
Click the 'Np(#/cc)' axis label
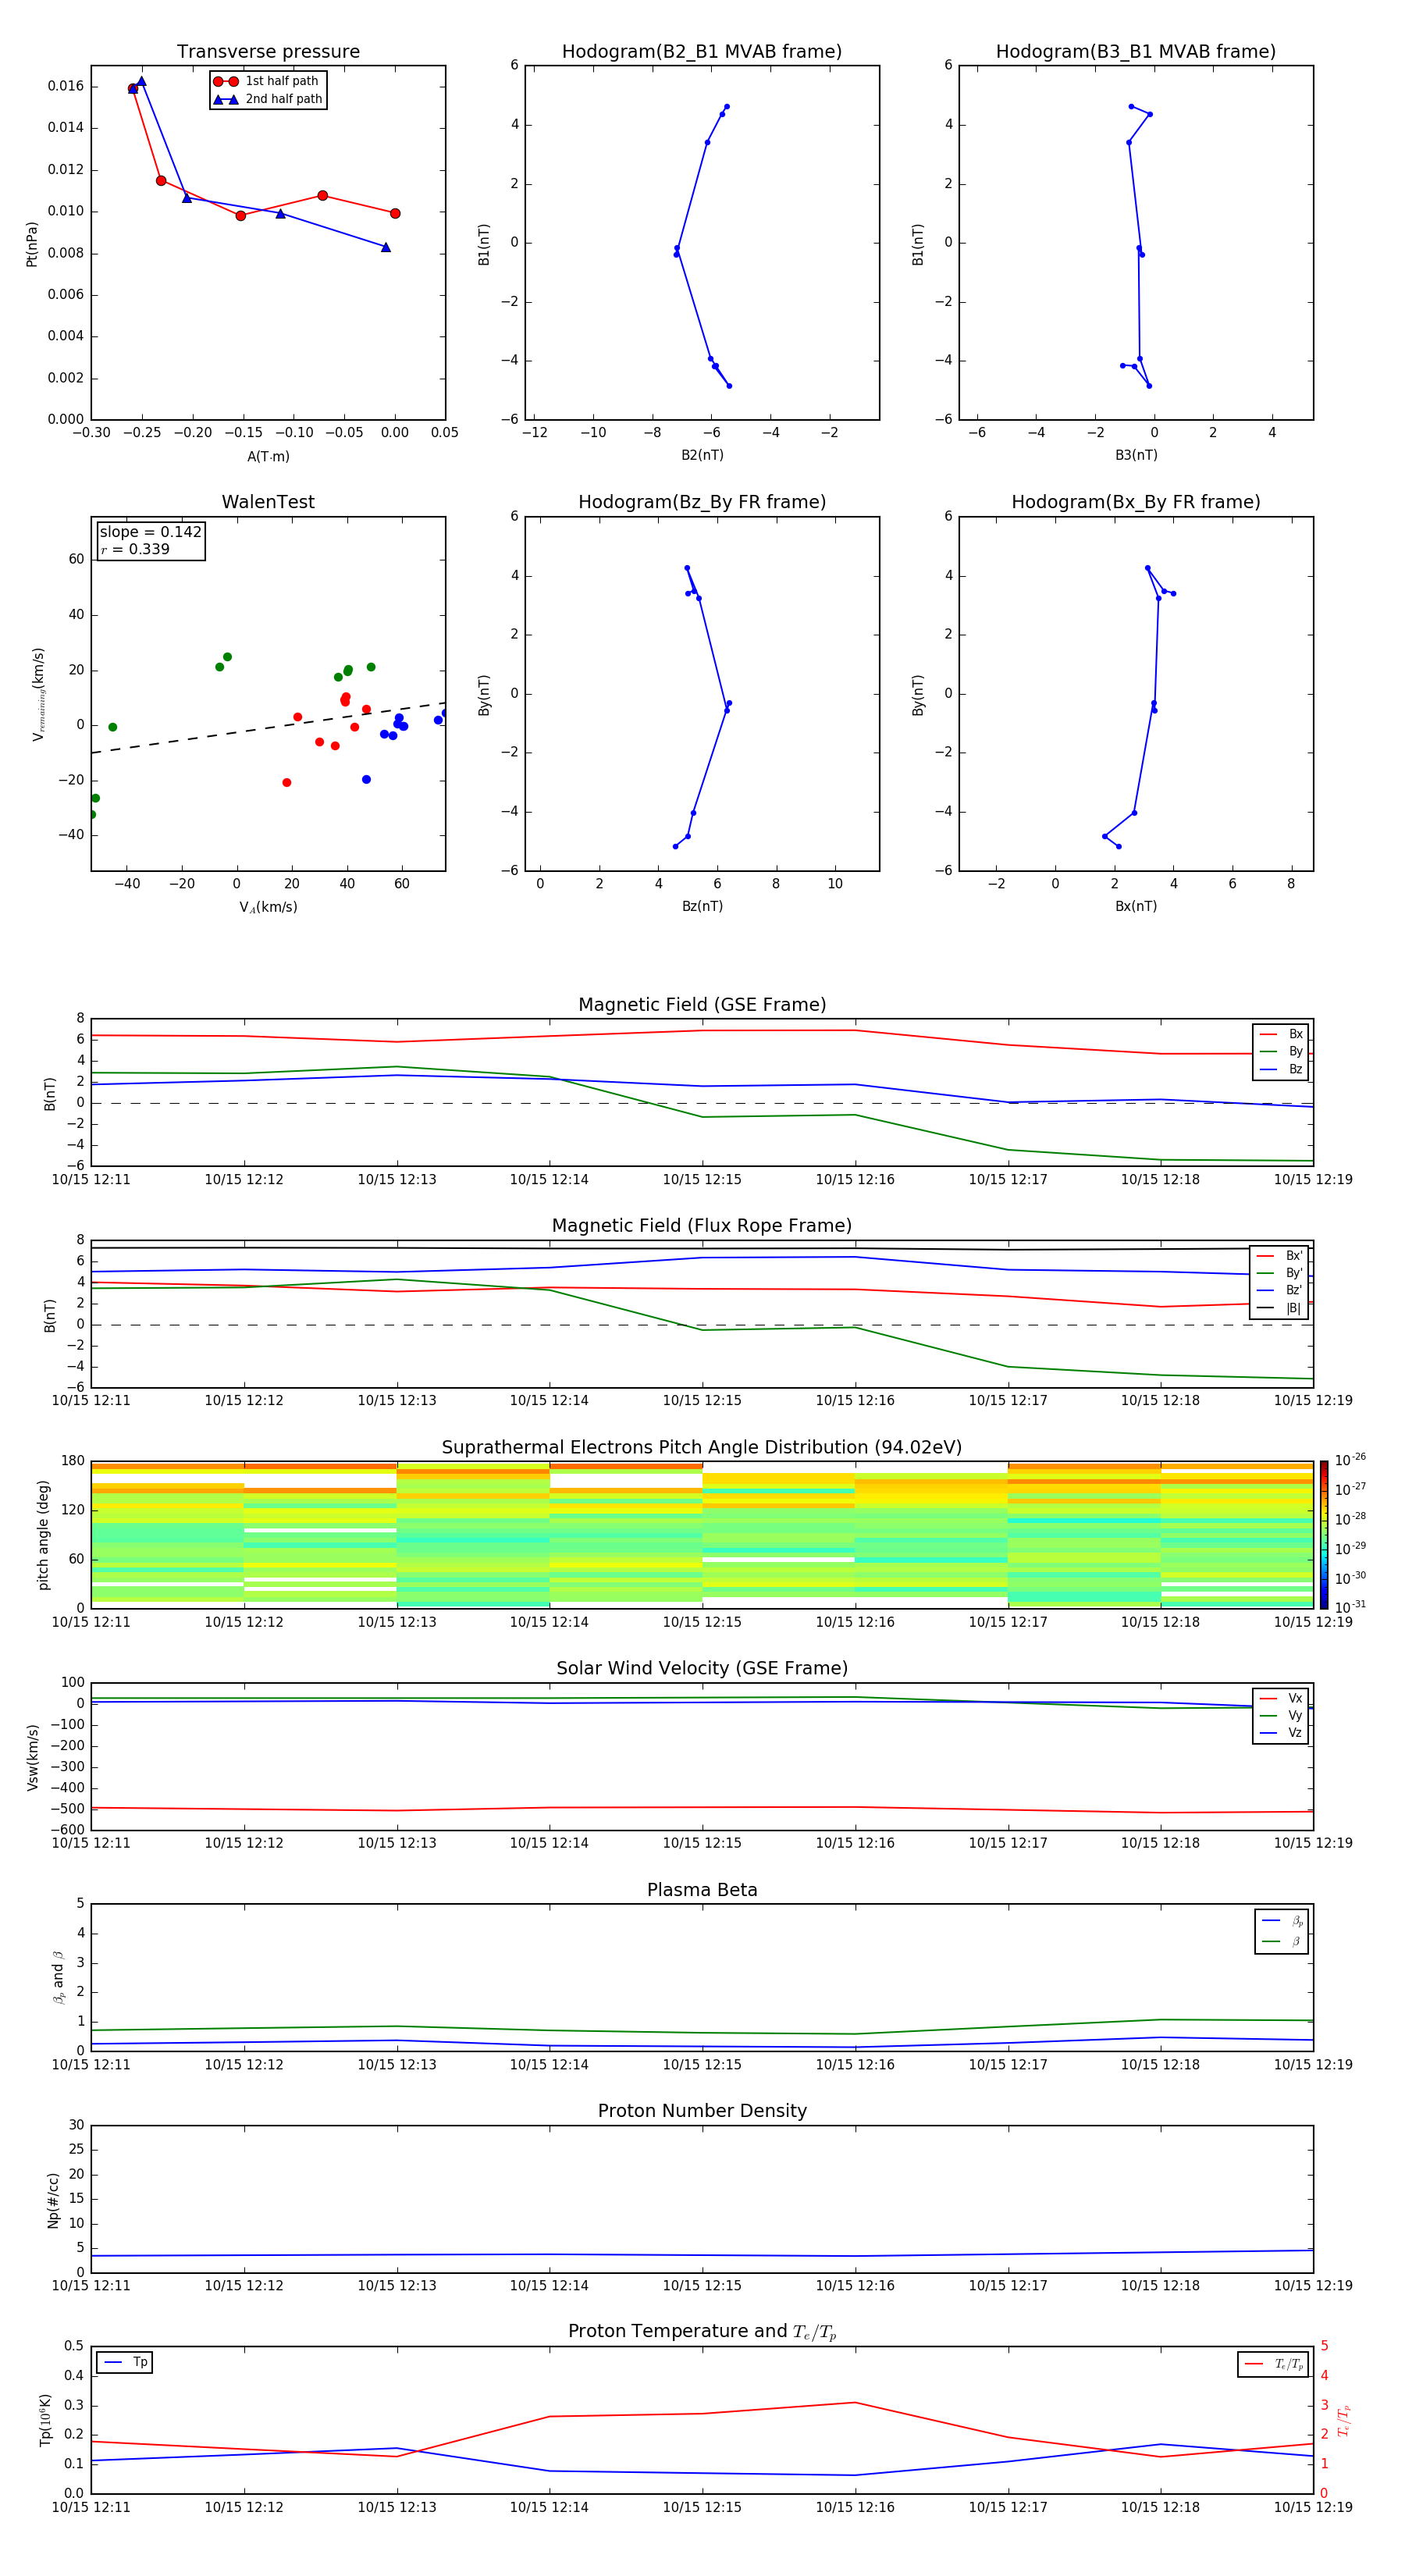(x=53, y=2199)
